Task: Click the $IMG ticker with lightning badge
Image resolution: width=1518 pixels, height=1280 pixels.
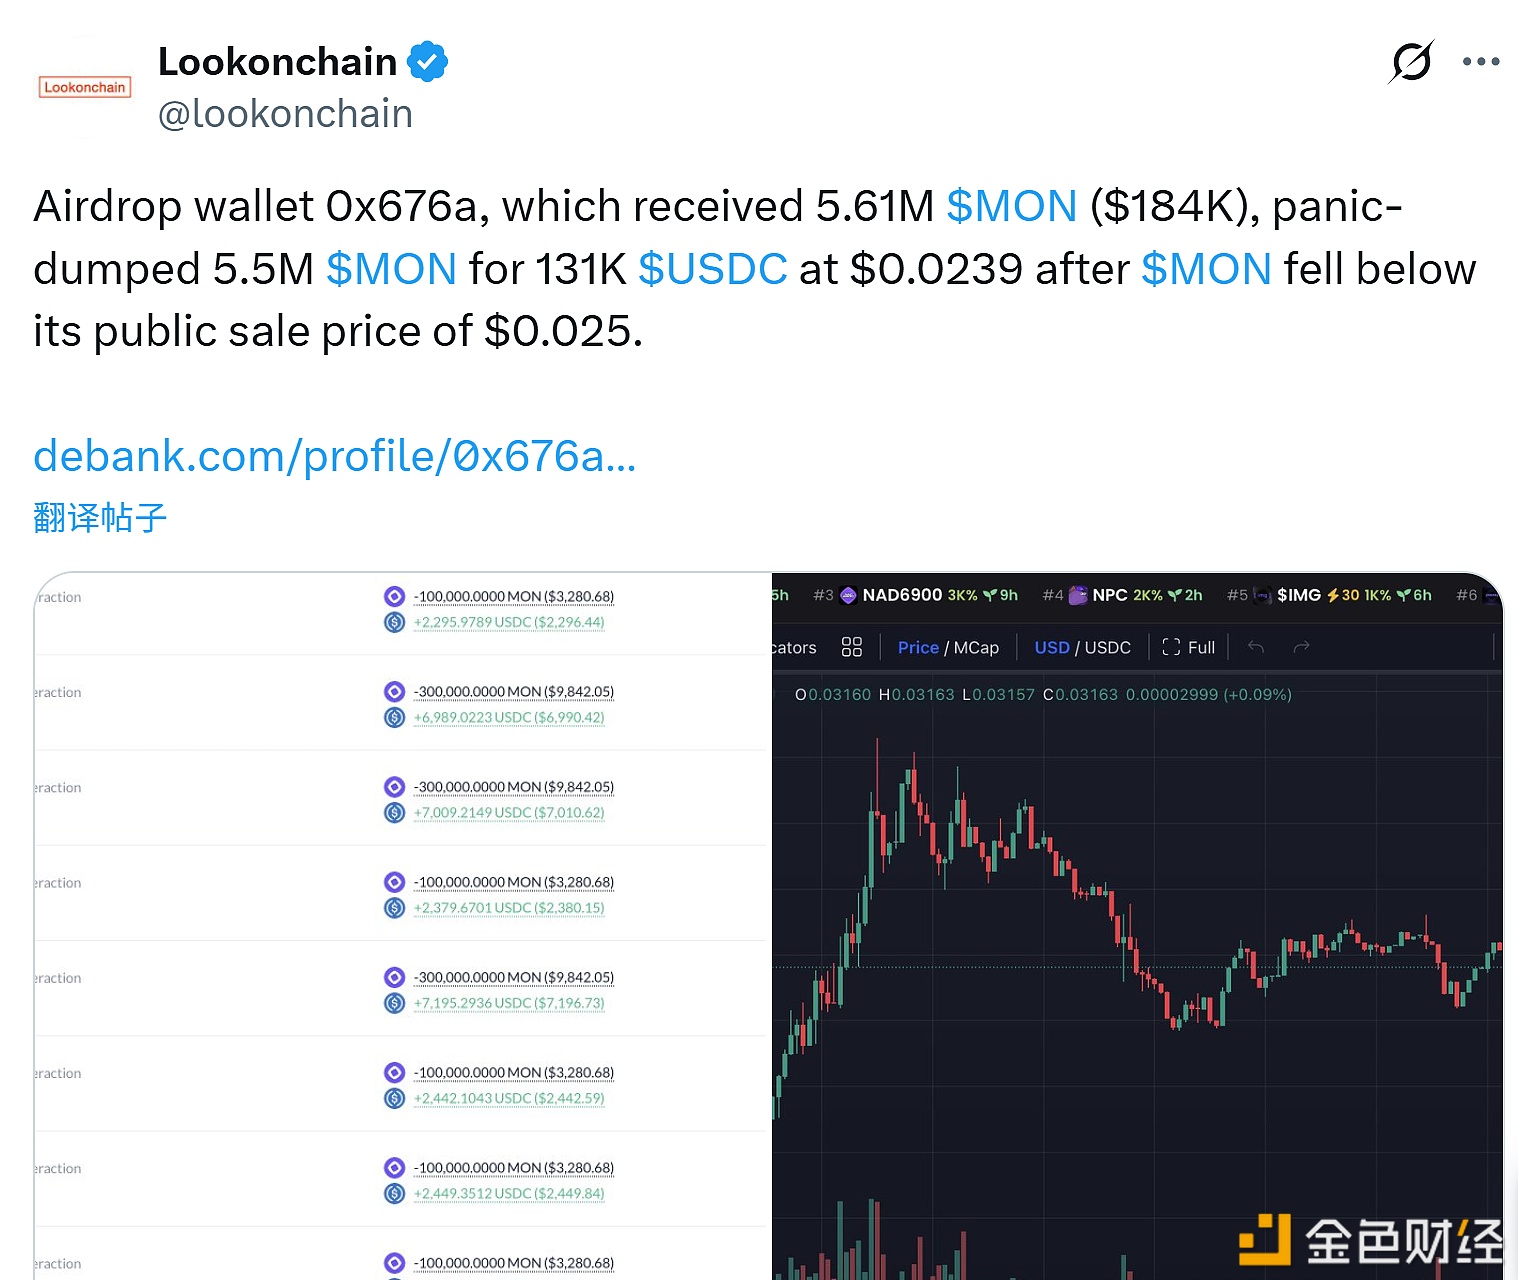Action: (x=1300, y=594)
